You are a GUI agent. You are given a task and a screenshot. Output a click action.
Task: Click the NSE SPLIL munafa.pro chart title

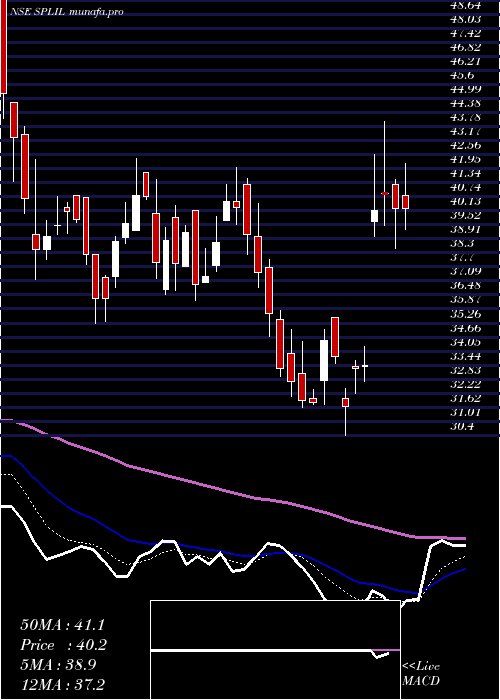click(x=66, y=12)
